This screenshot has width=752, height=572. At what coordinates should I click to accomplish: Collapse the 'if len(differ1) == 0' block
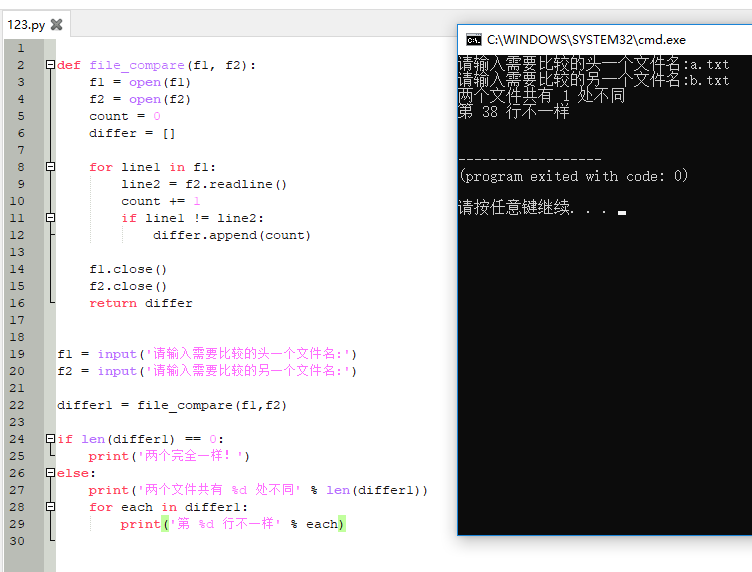point(50,439)
